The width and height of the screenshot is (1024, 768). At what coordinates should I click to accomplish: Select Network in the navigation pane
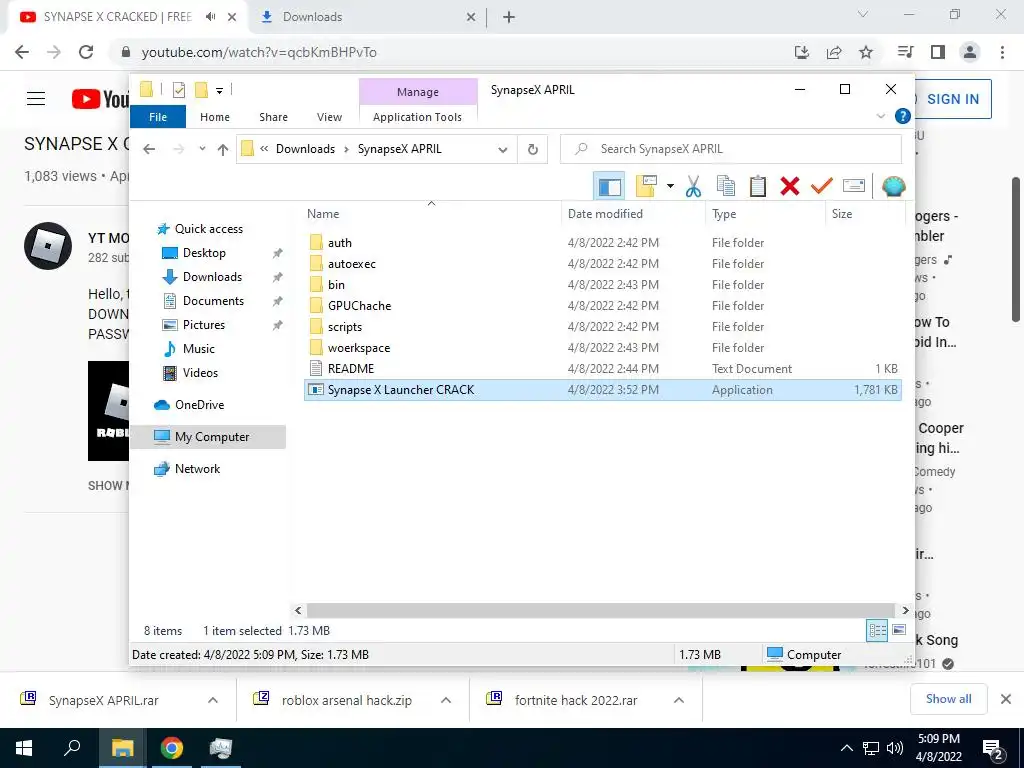(x=197, y=469)
